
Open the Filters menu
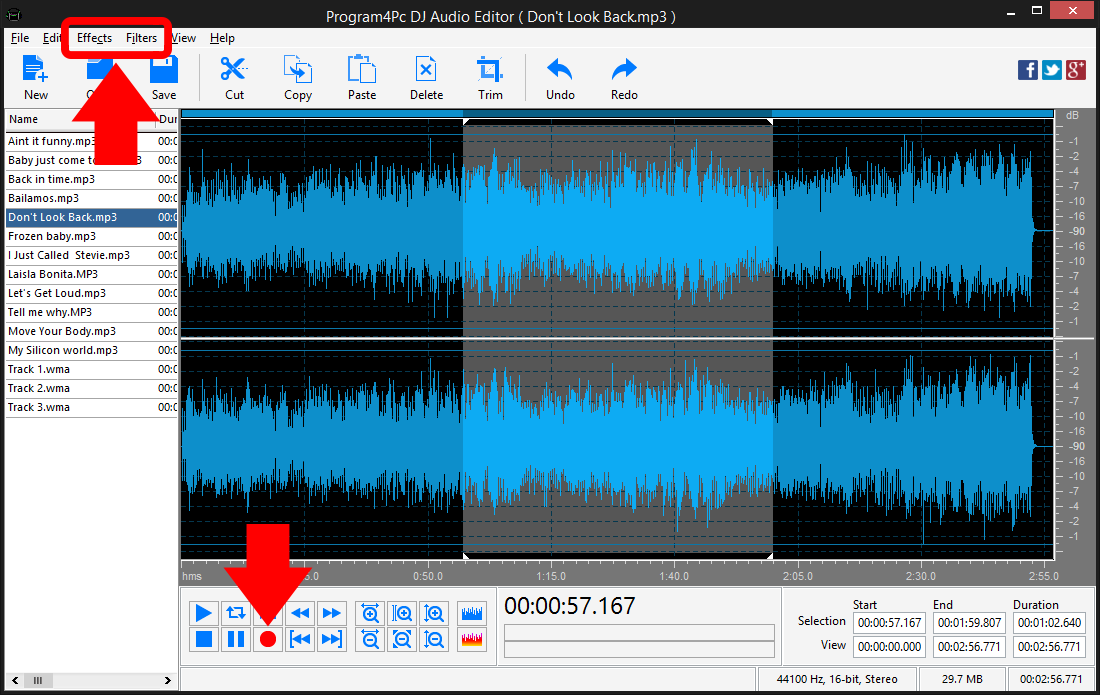click(x=141, y=38)
